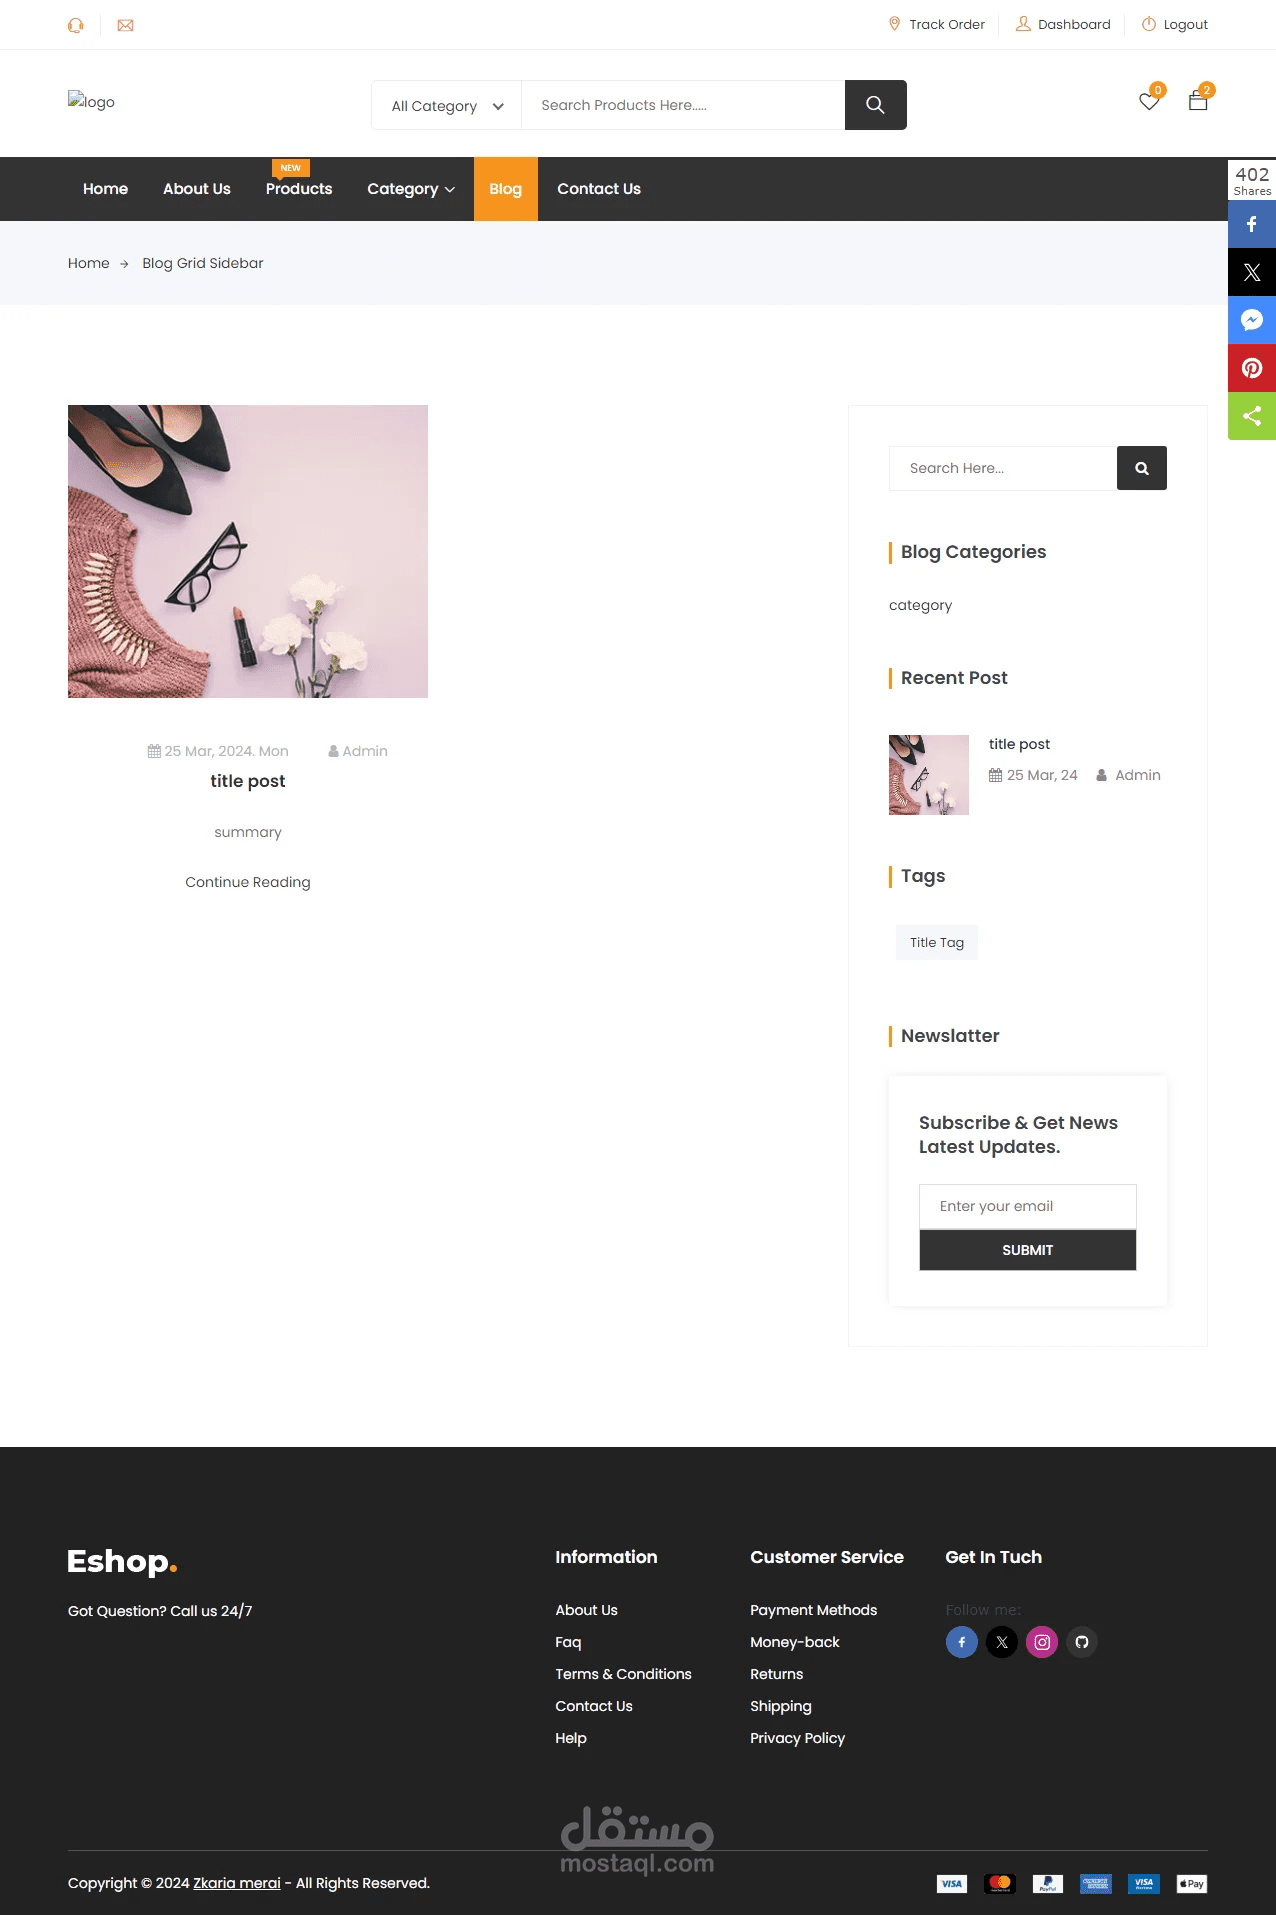
Task: Open the shopping bag cart icon
Action: pos(1198,100)
